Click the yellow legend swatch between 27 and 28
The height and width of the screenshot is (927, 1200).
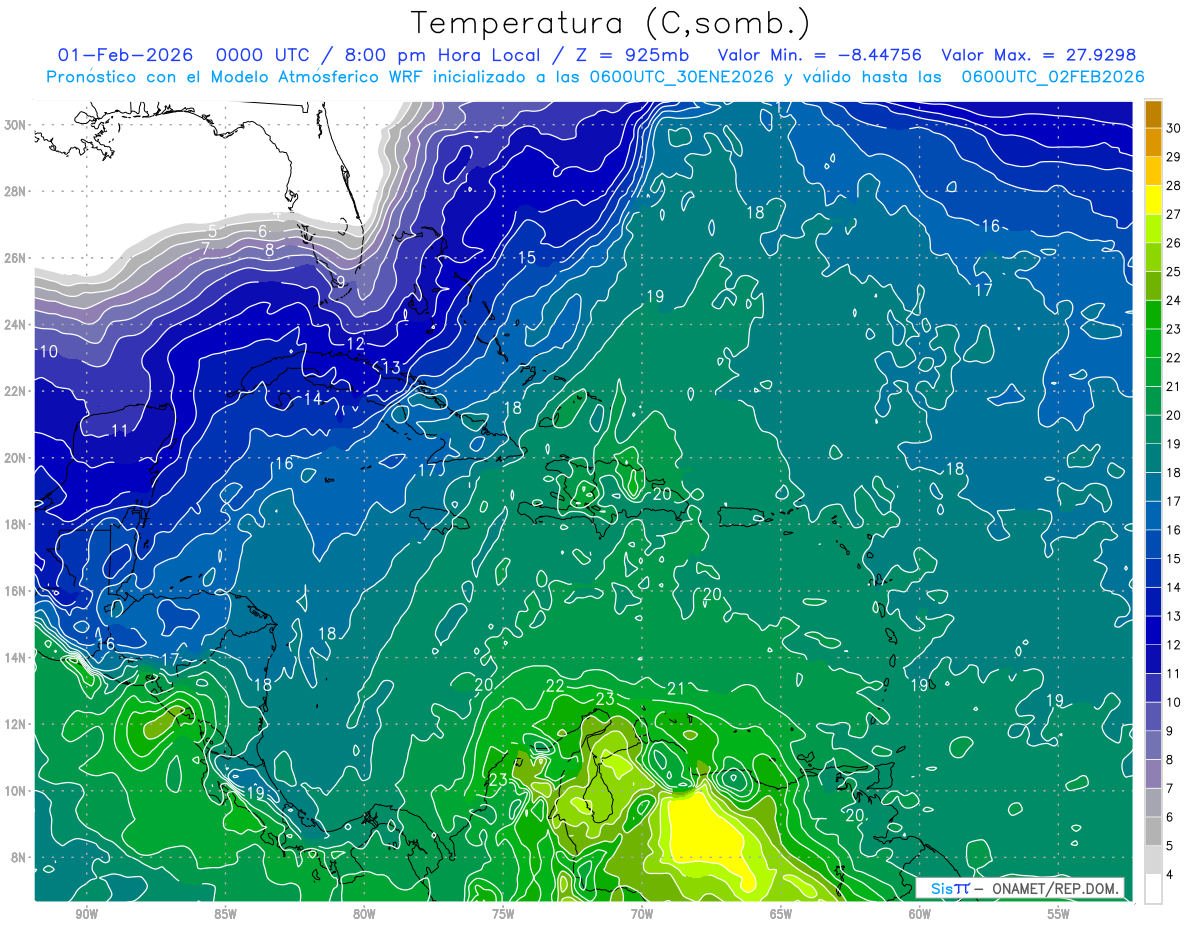1153,200
